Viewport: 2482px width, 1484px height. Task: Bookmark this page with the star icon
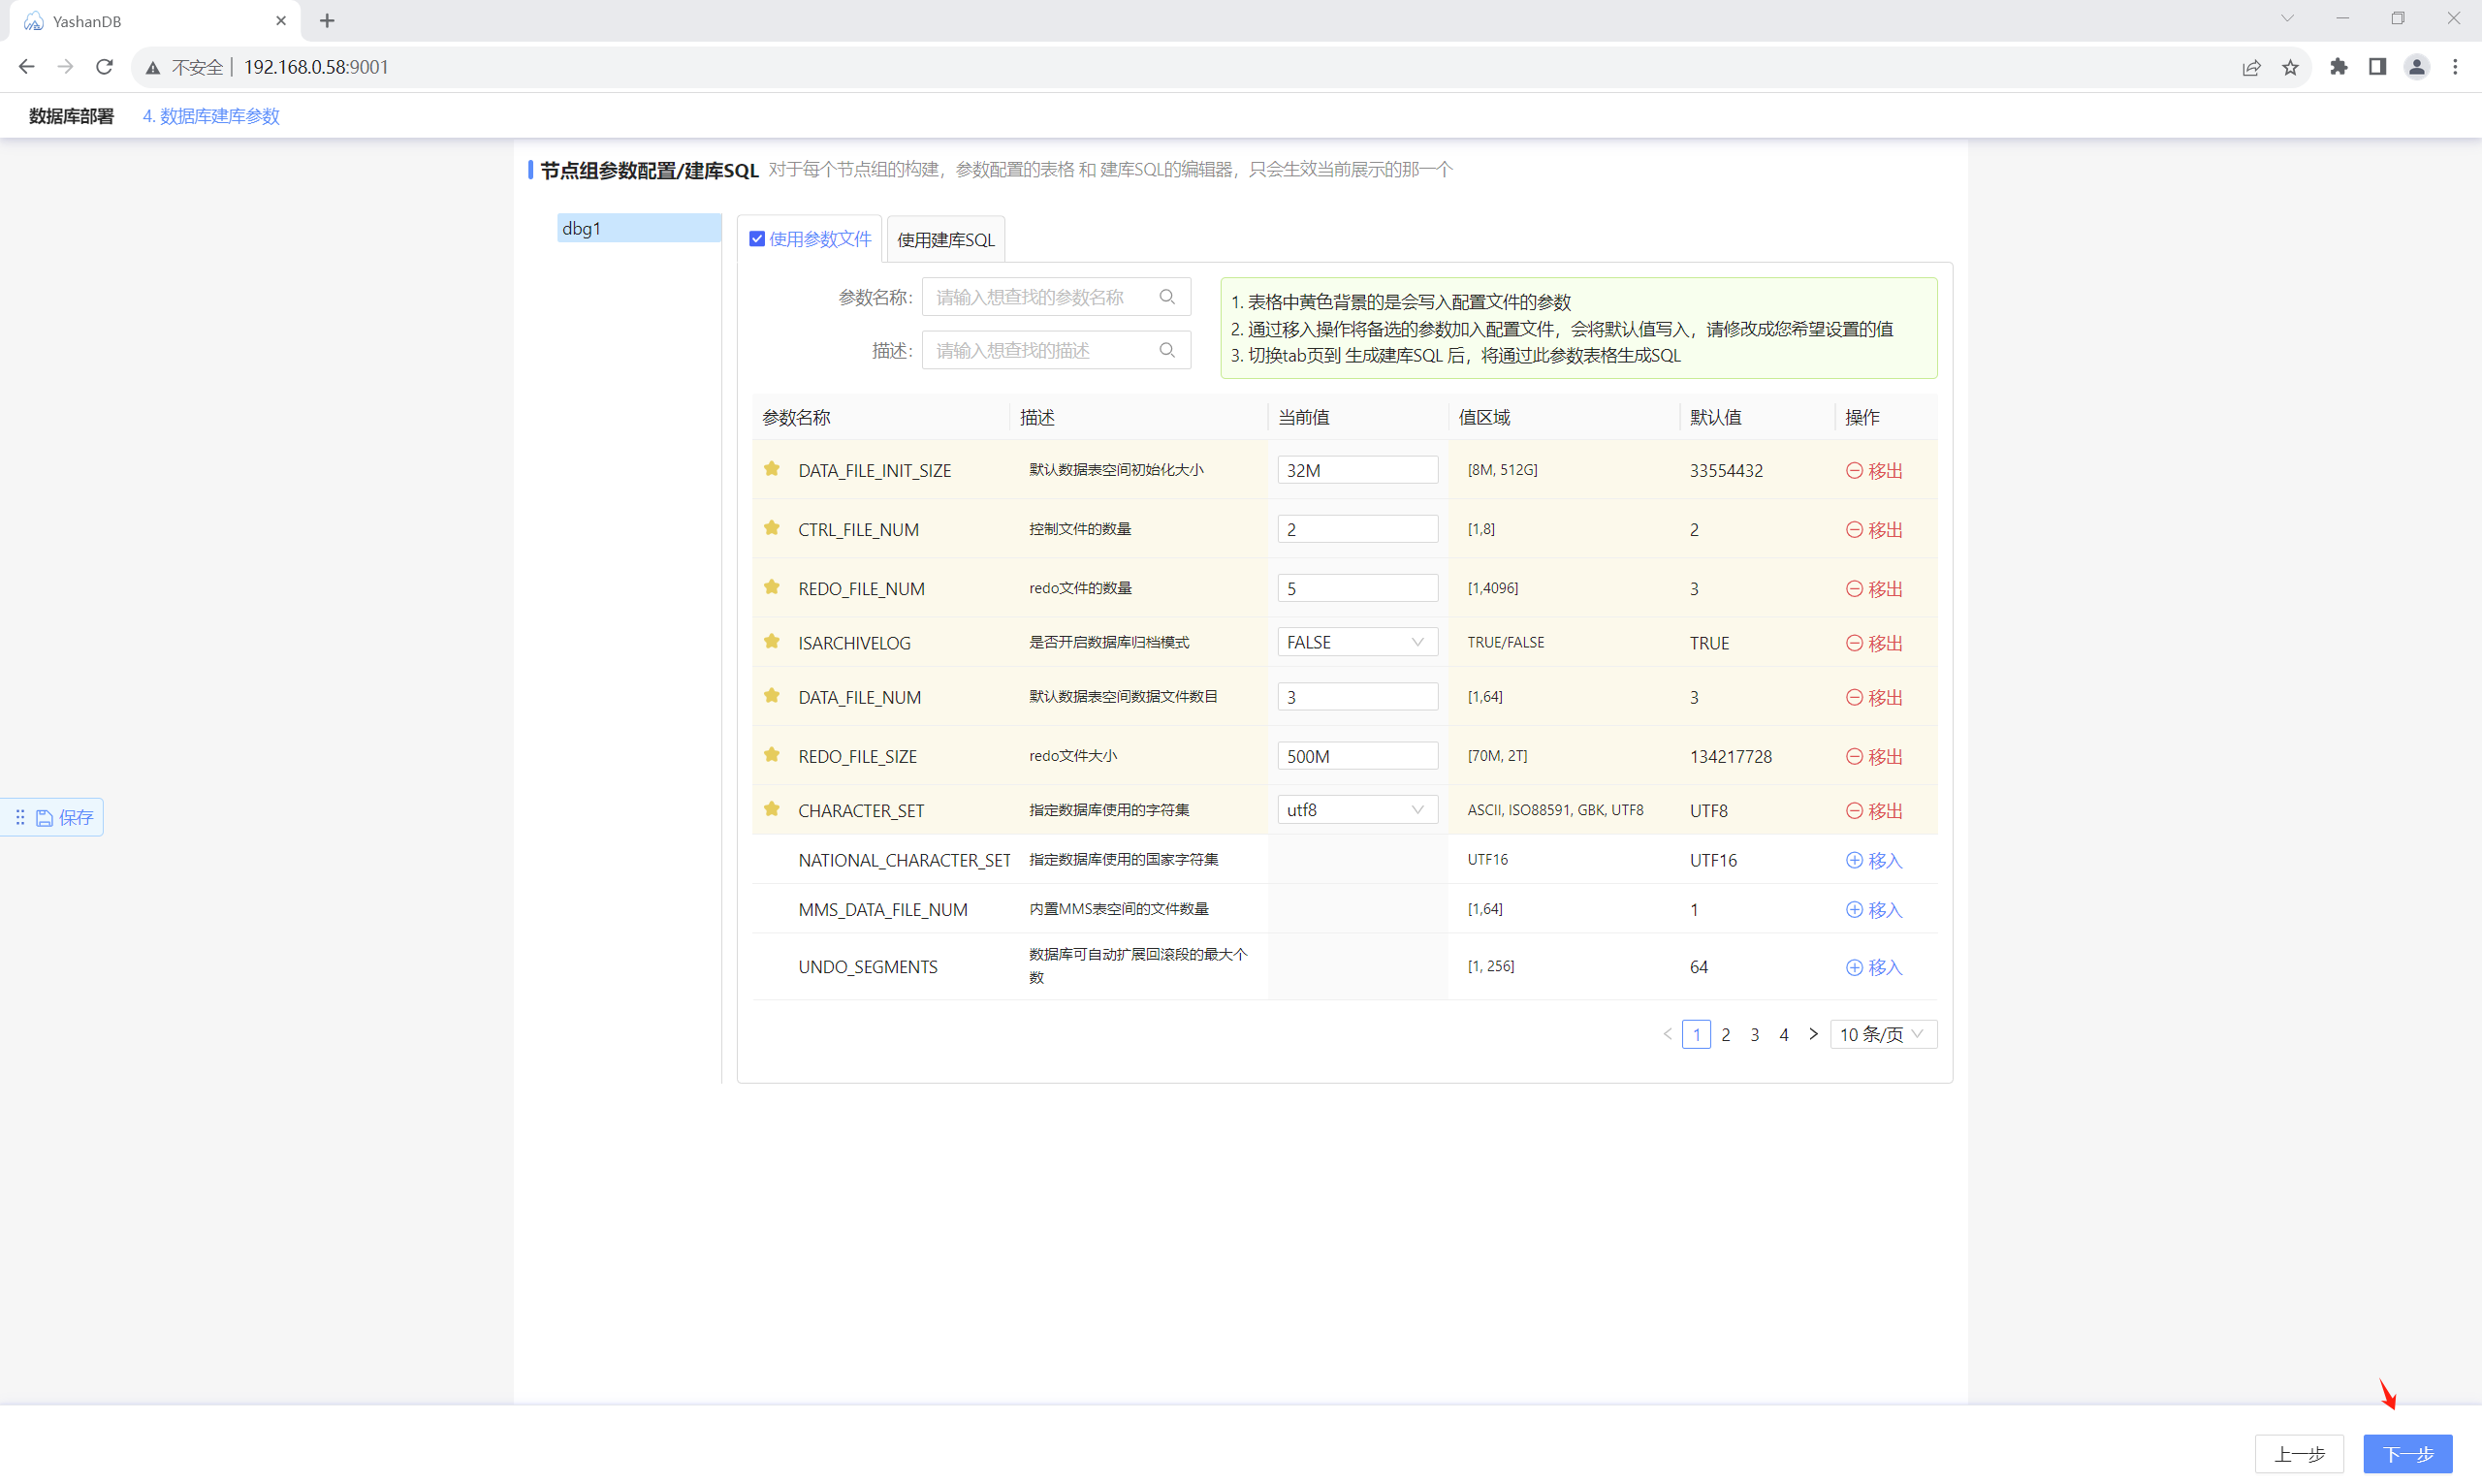tap(2290, 67)
